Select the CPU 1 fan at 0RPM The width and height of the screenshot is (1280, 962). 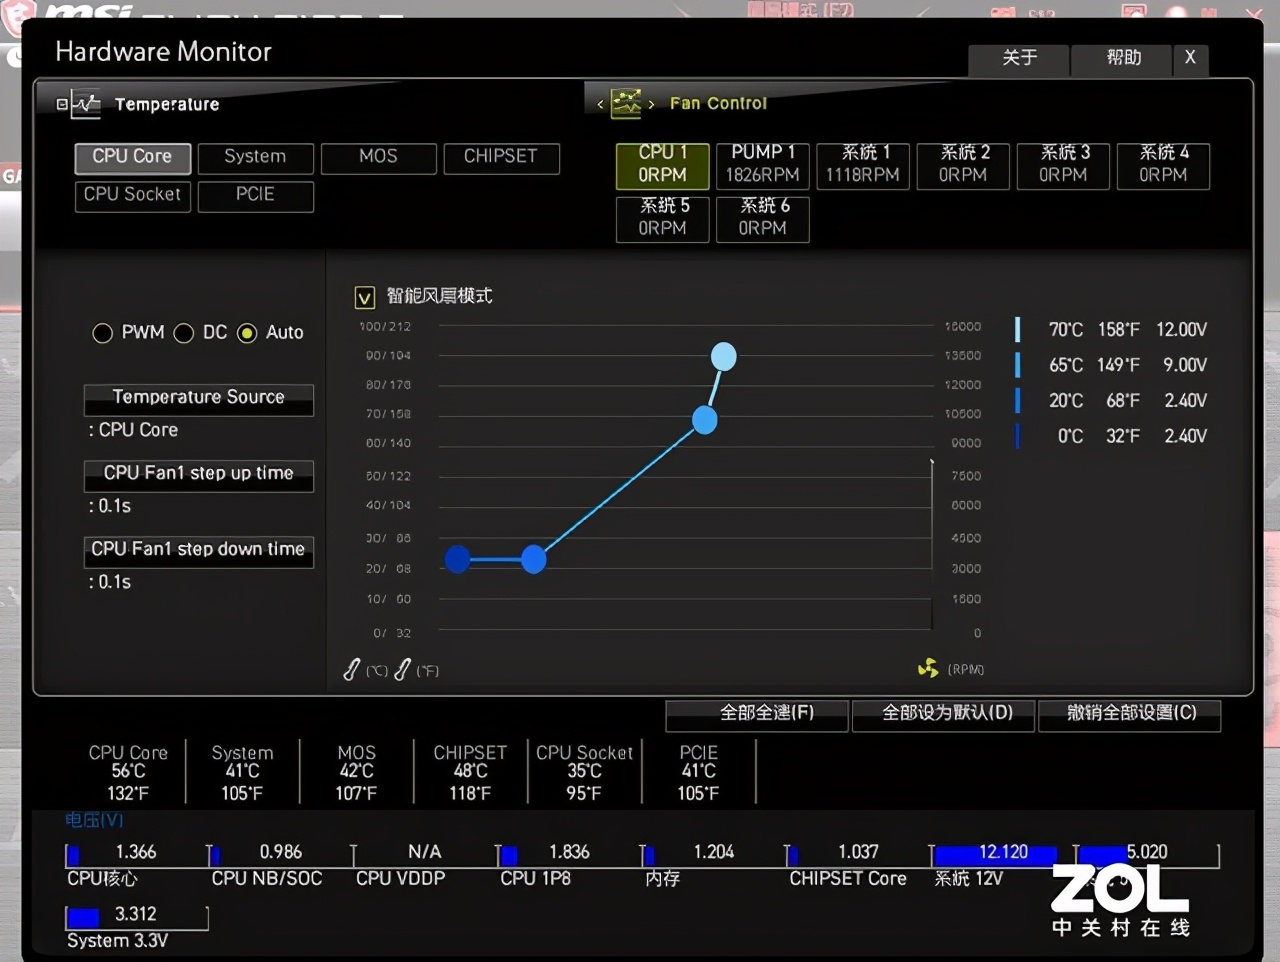click(663, 165)
